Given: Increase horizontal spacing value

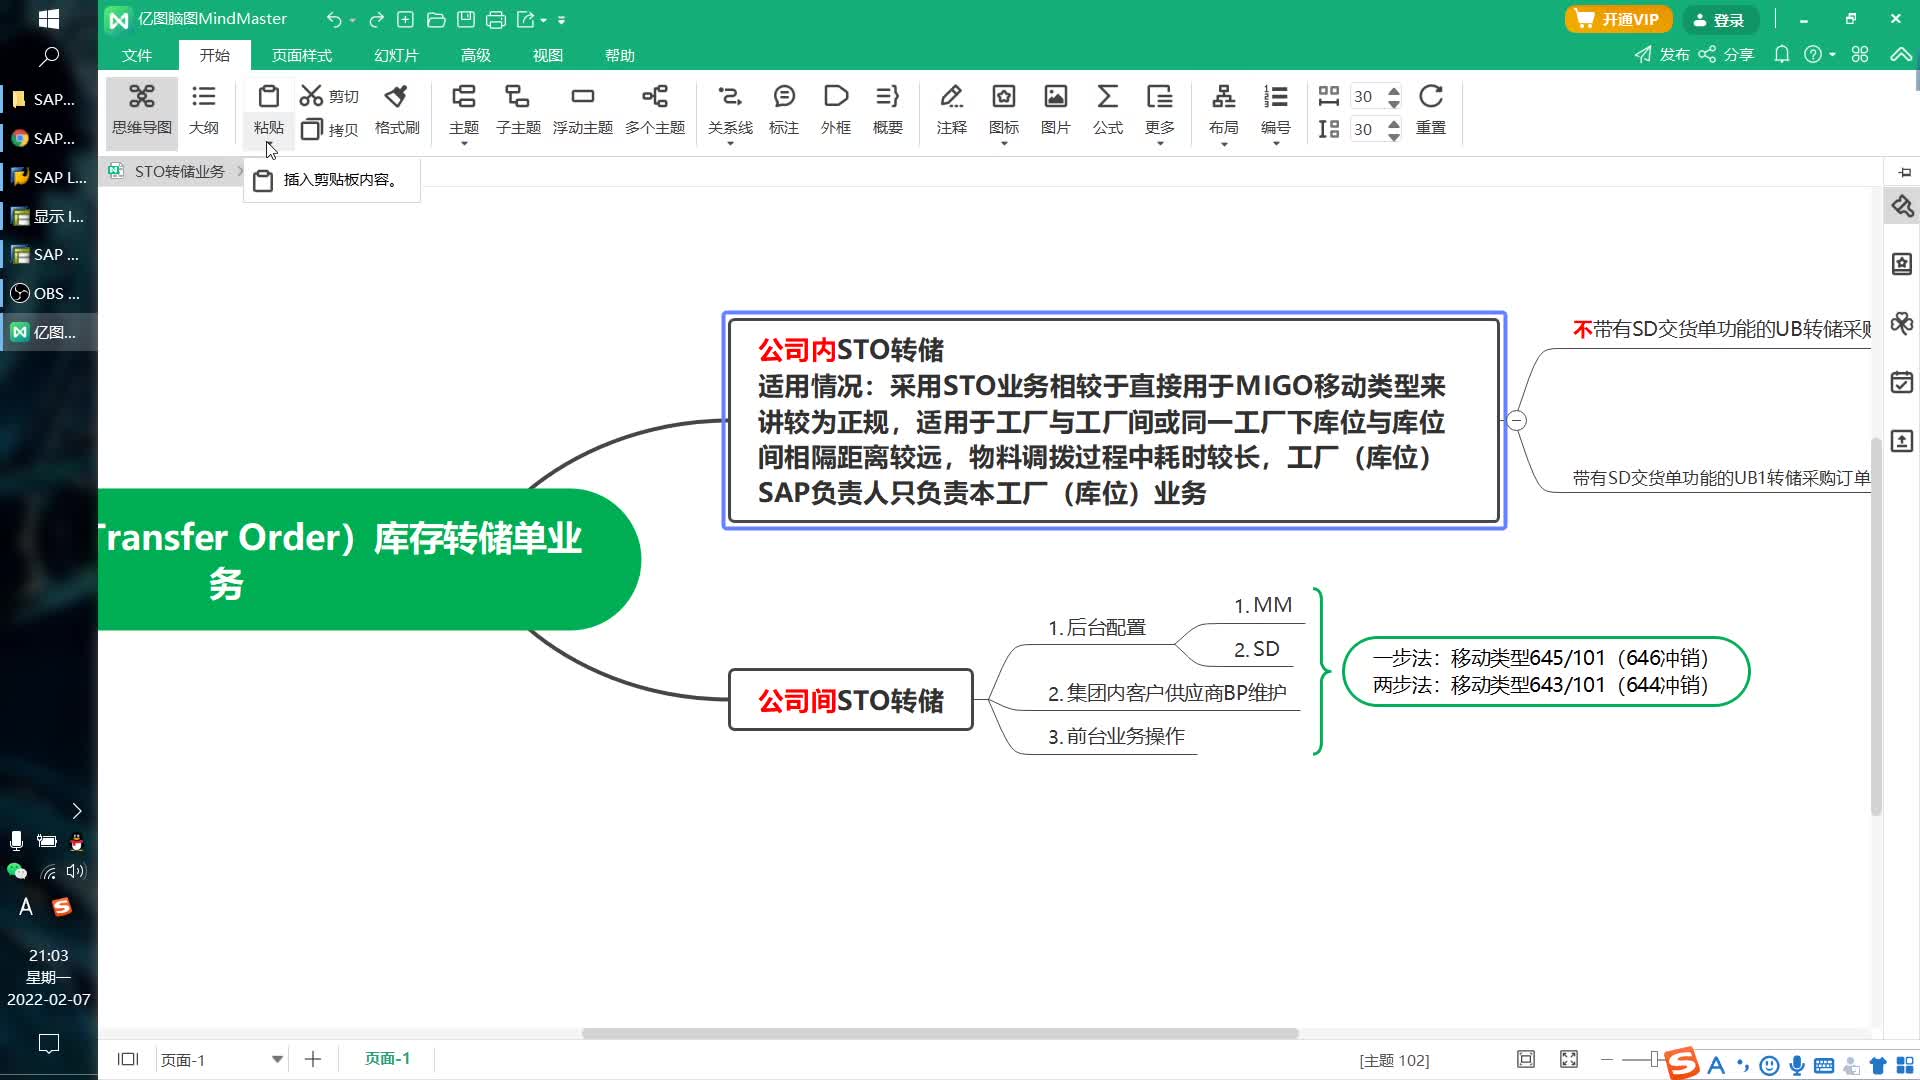Looking at the screenshot, I should [1394, 90].
